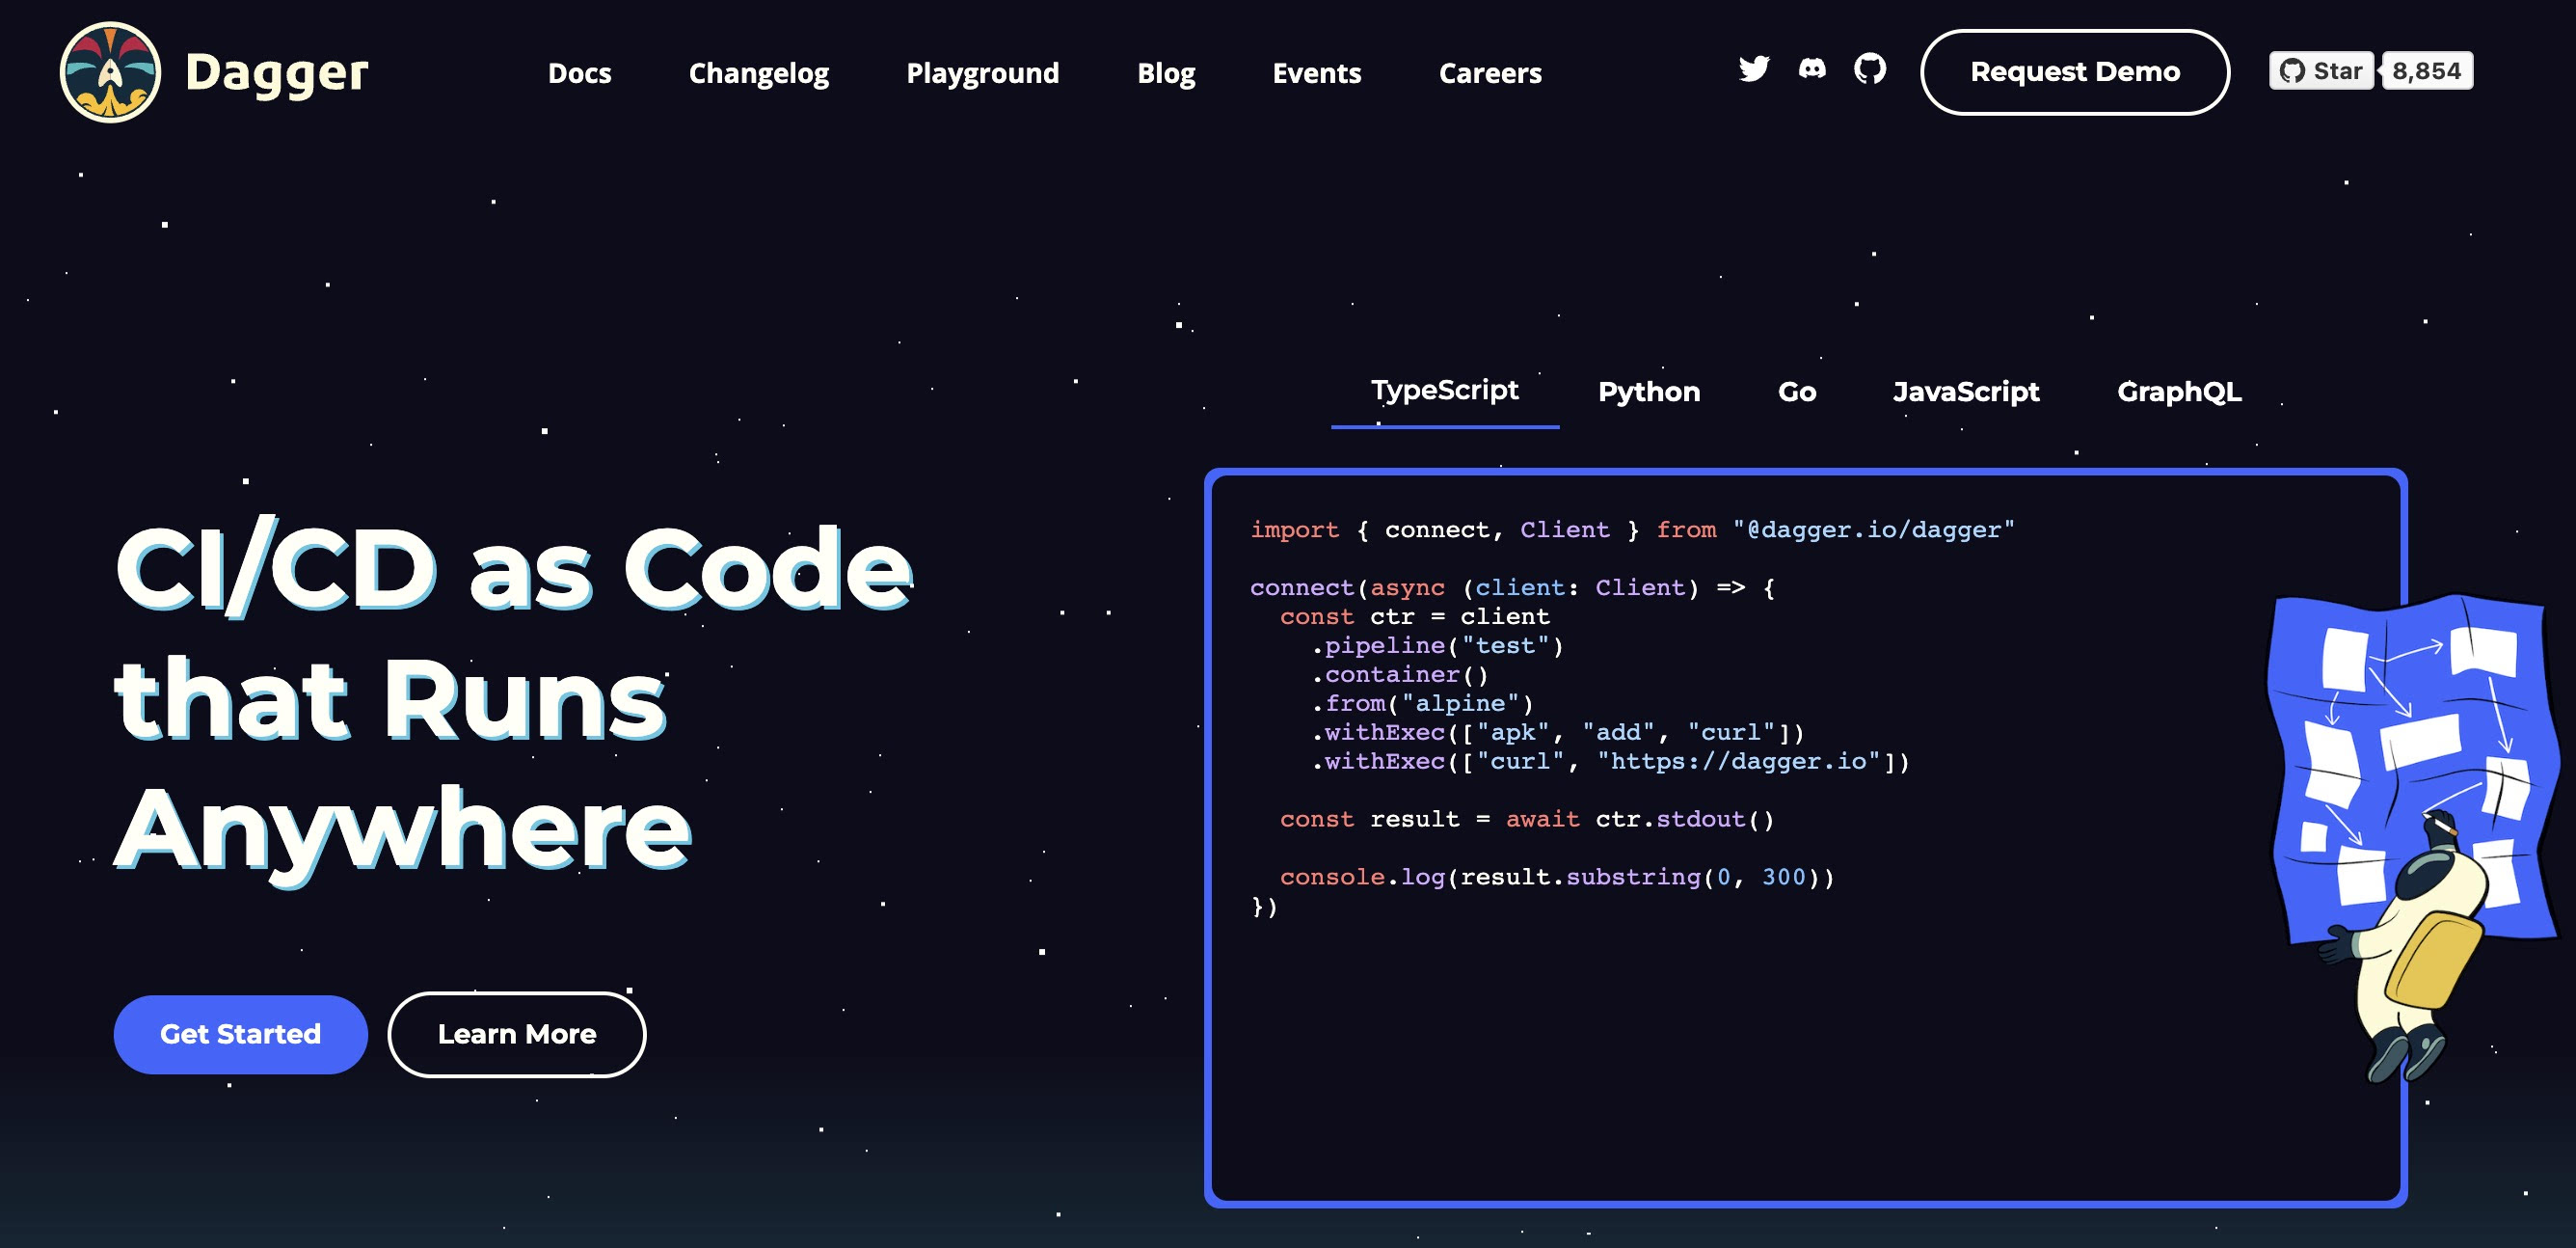Screen dimensions: 2576x1248
Task: Click the const result await line
Action: [1526, 819]
